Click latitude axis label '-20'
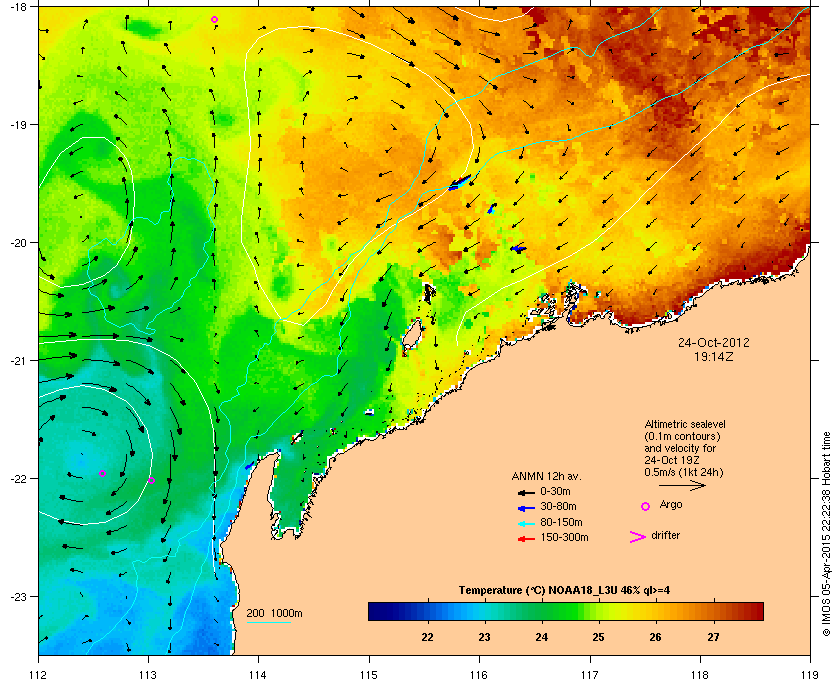Screen dimensions: 840x680 tap(18, 243)
